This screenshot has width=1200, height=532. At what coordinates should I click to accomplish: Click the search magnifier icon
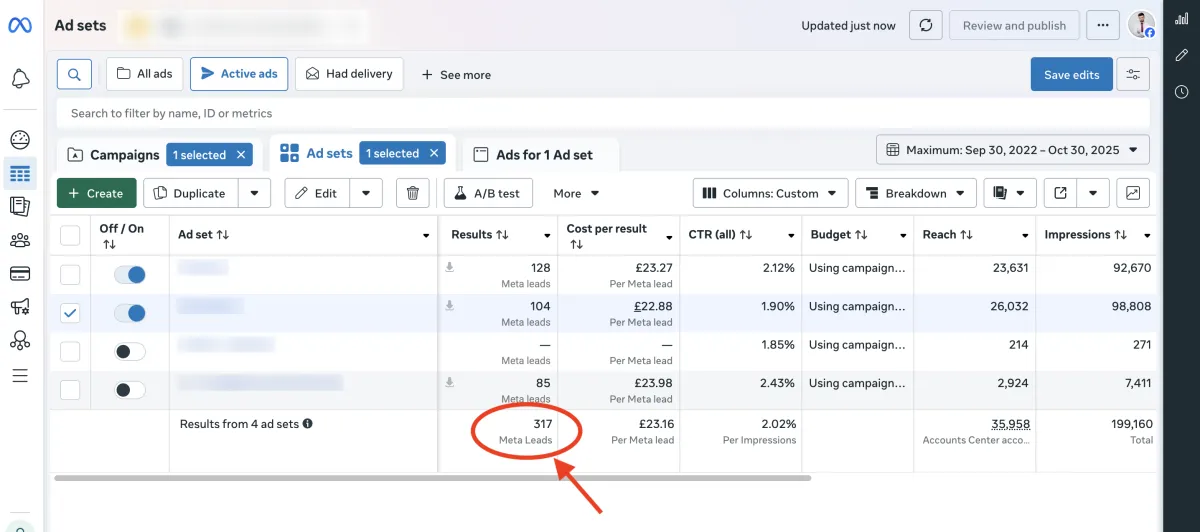point(74,74)
